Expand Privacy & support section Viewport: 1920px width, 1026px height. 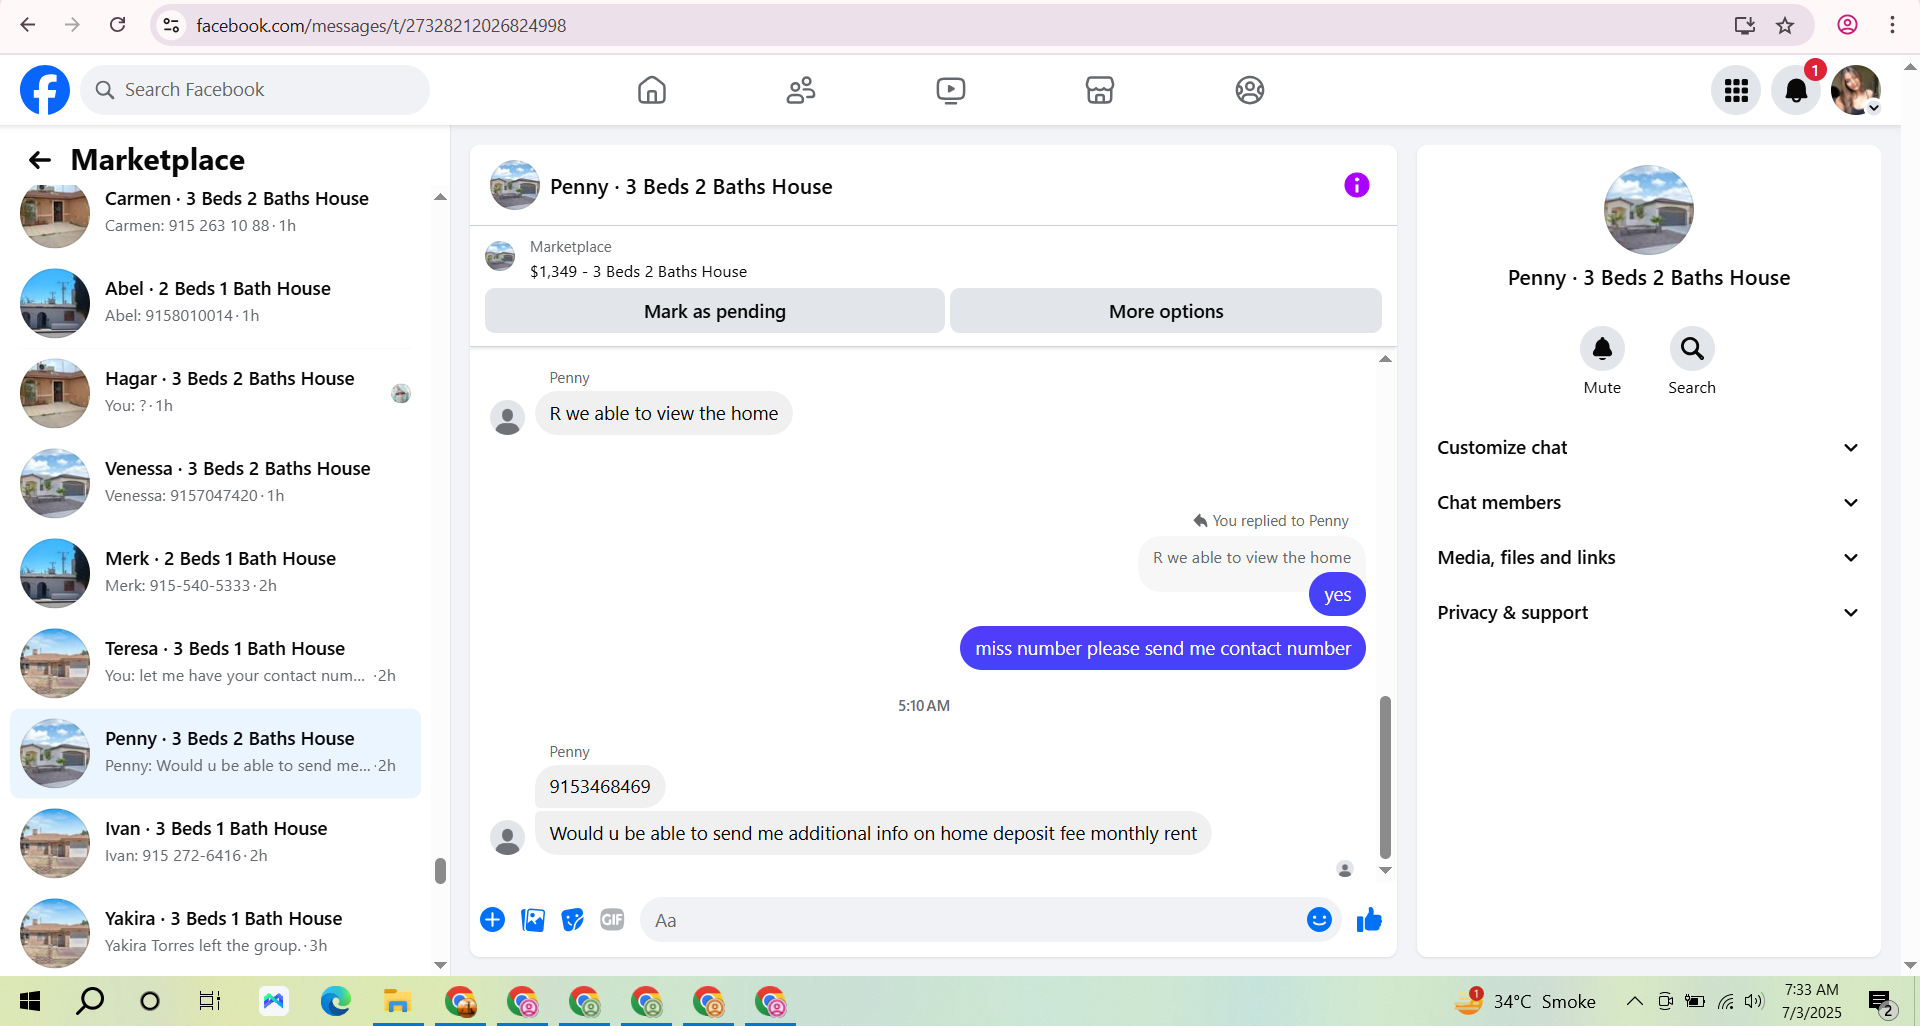click(x=1648, y=613)
